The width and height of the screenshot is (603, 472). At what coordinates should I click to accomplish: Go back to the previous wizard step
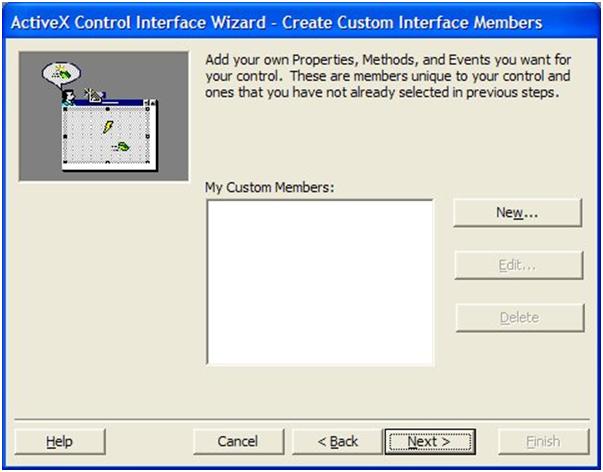point(337,441)
